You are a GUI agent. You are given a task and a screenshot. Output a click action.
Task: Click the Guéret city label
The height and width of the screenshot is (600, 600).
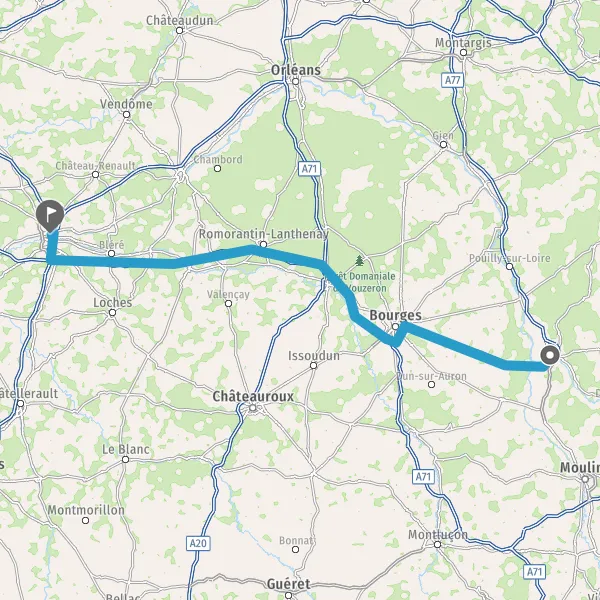click(289, 584)
